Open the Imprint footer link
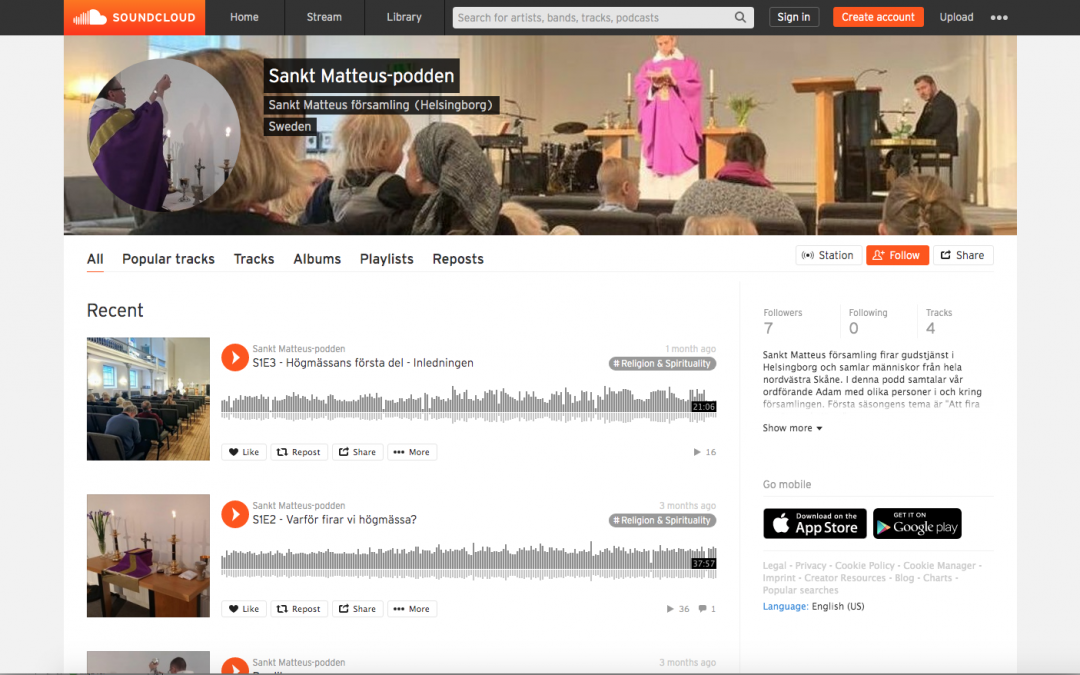The image size is (1080, 675). pyautogui.click(x=779, y=578)
